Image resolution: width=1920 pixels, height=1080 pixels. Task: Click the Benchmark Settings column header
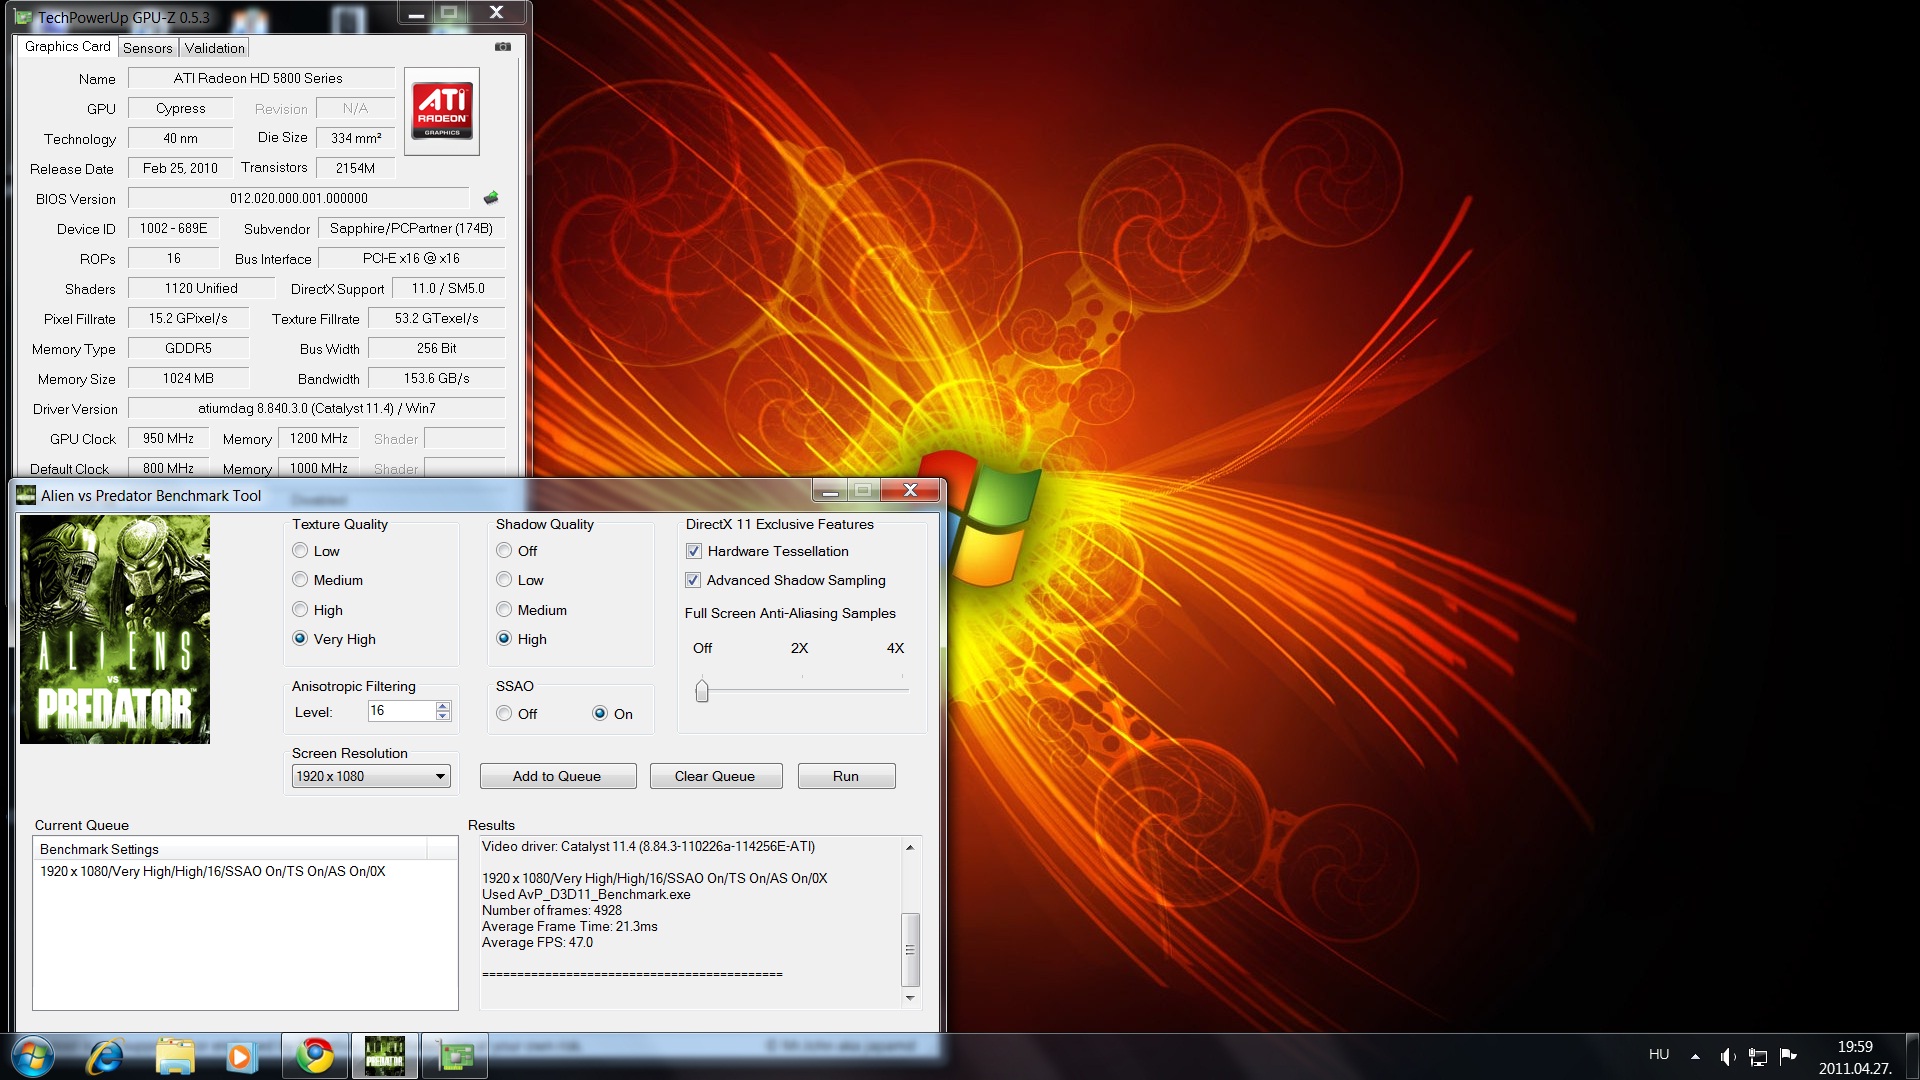point(230,849)
